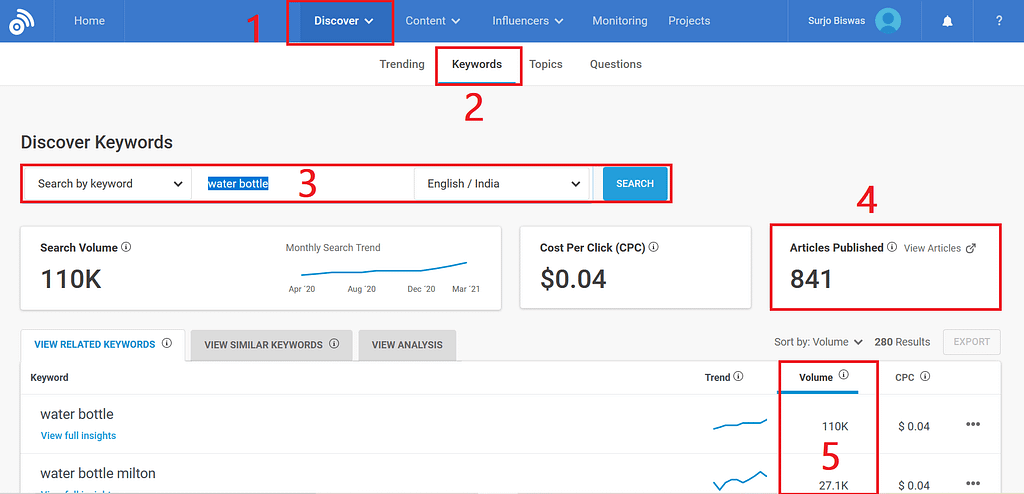This screenshot has width=1024, height=494.
Task: Select View Similar Keywords tab
Action: [271, 344]
